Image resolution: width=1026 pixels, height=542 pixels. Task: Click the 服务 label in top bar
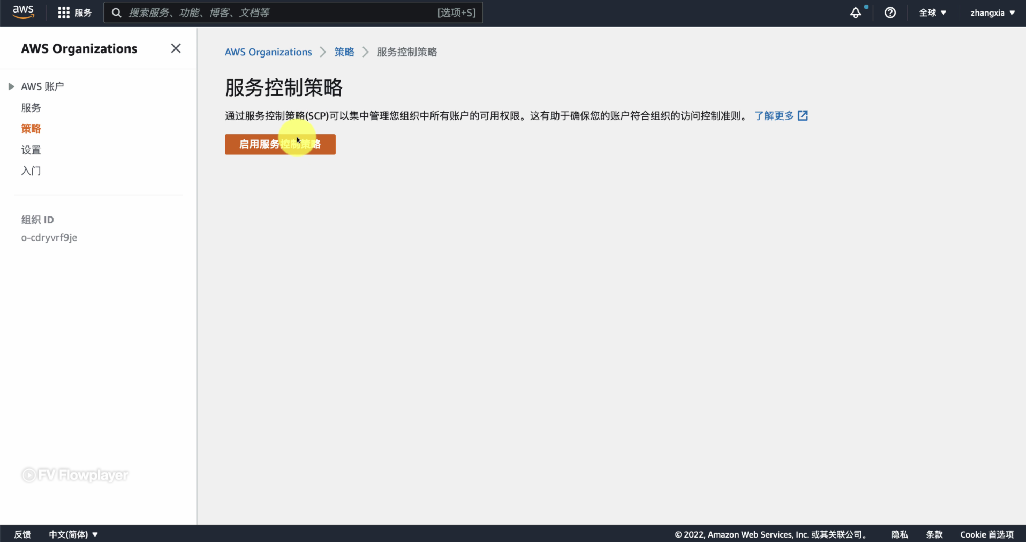(83, 12)
